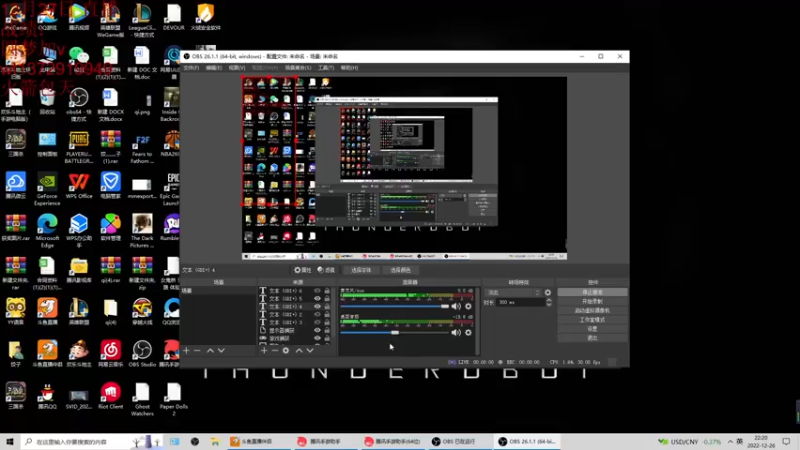Open obs64 快捷方式 desktop icon
The image size is (800, 450).
[x=79, y=105]
